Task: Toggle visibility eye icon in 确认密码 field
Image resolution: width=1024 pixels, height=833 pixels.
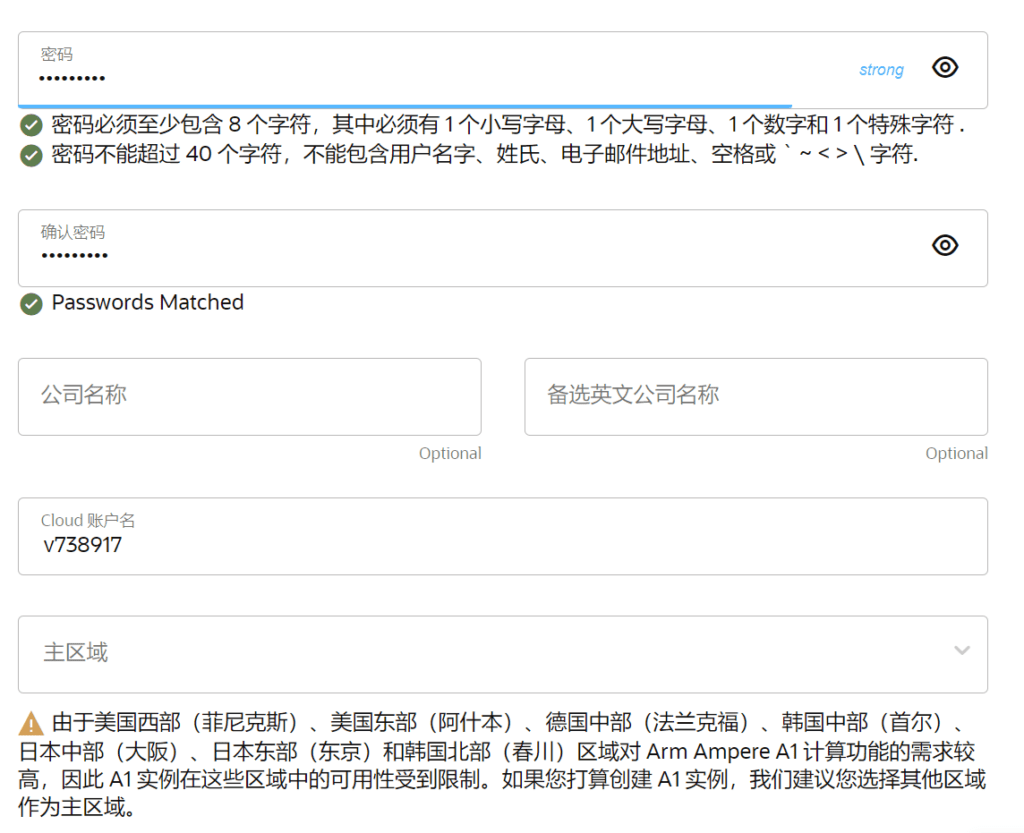Action: click(x=944, y=245)
